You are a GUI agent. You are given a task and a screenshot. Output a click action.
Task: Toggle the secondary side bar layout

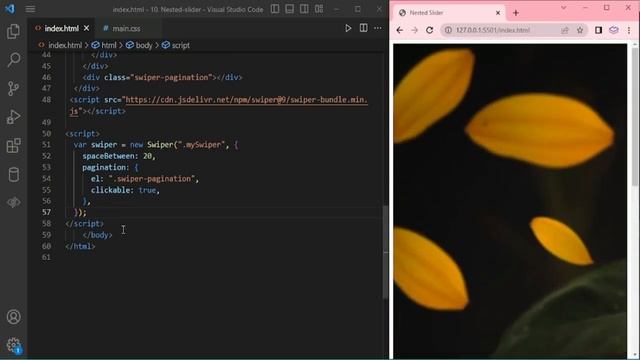click(x=304, y=9)
